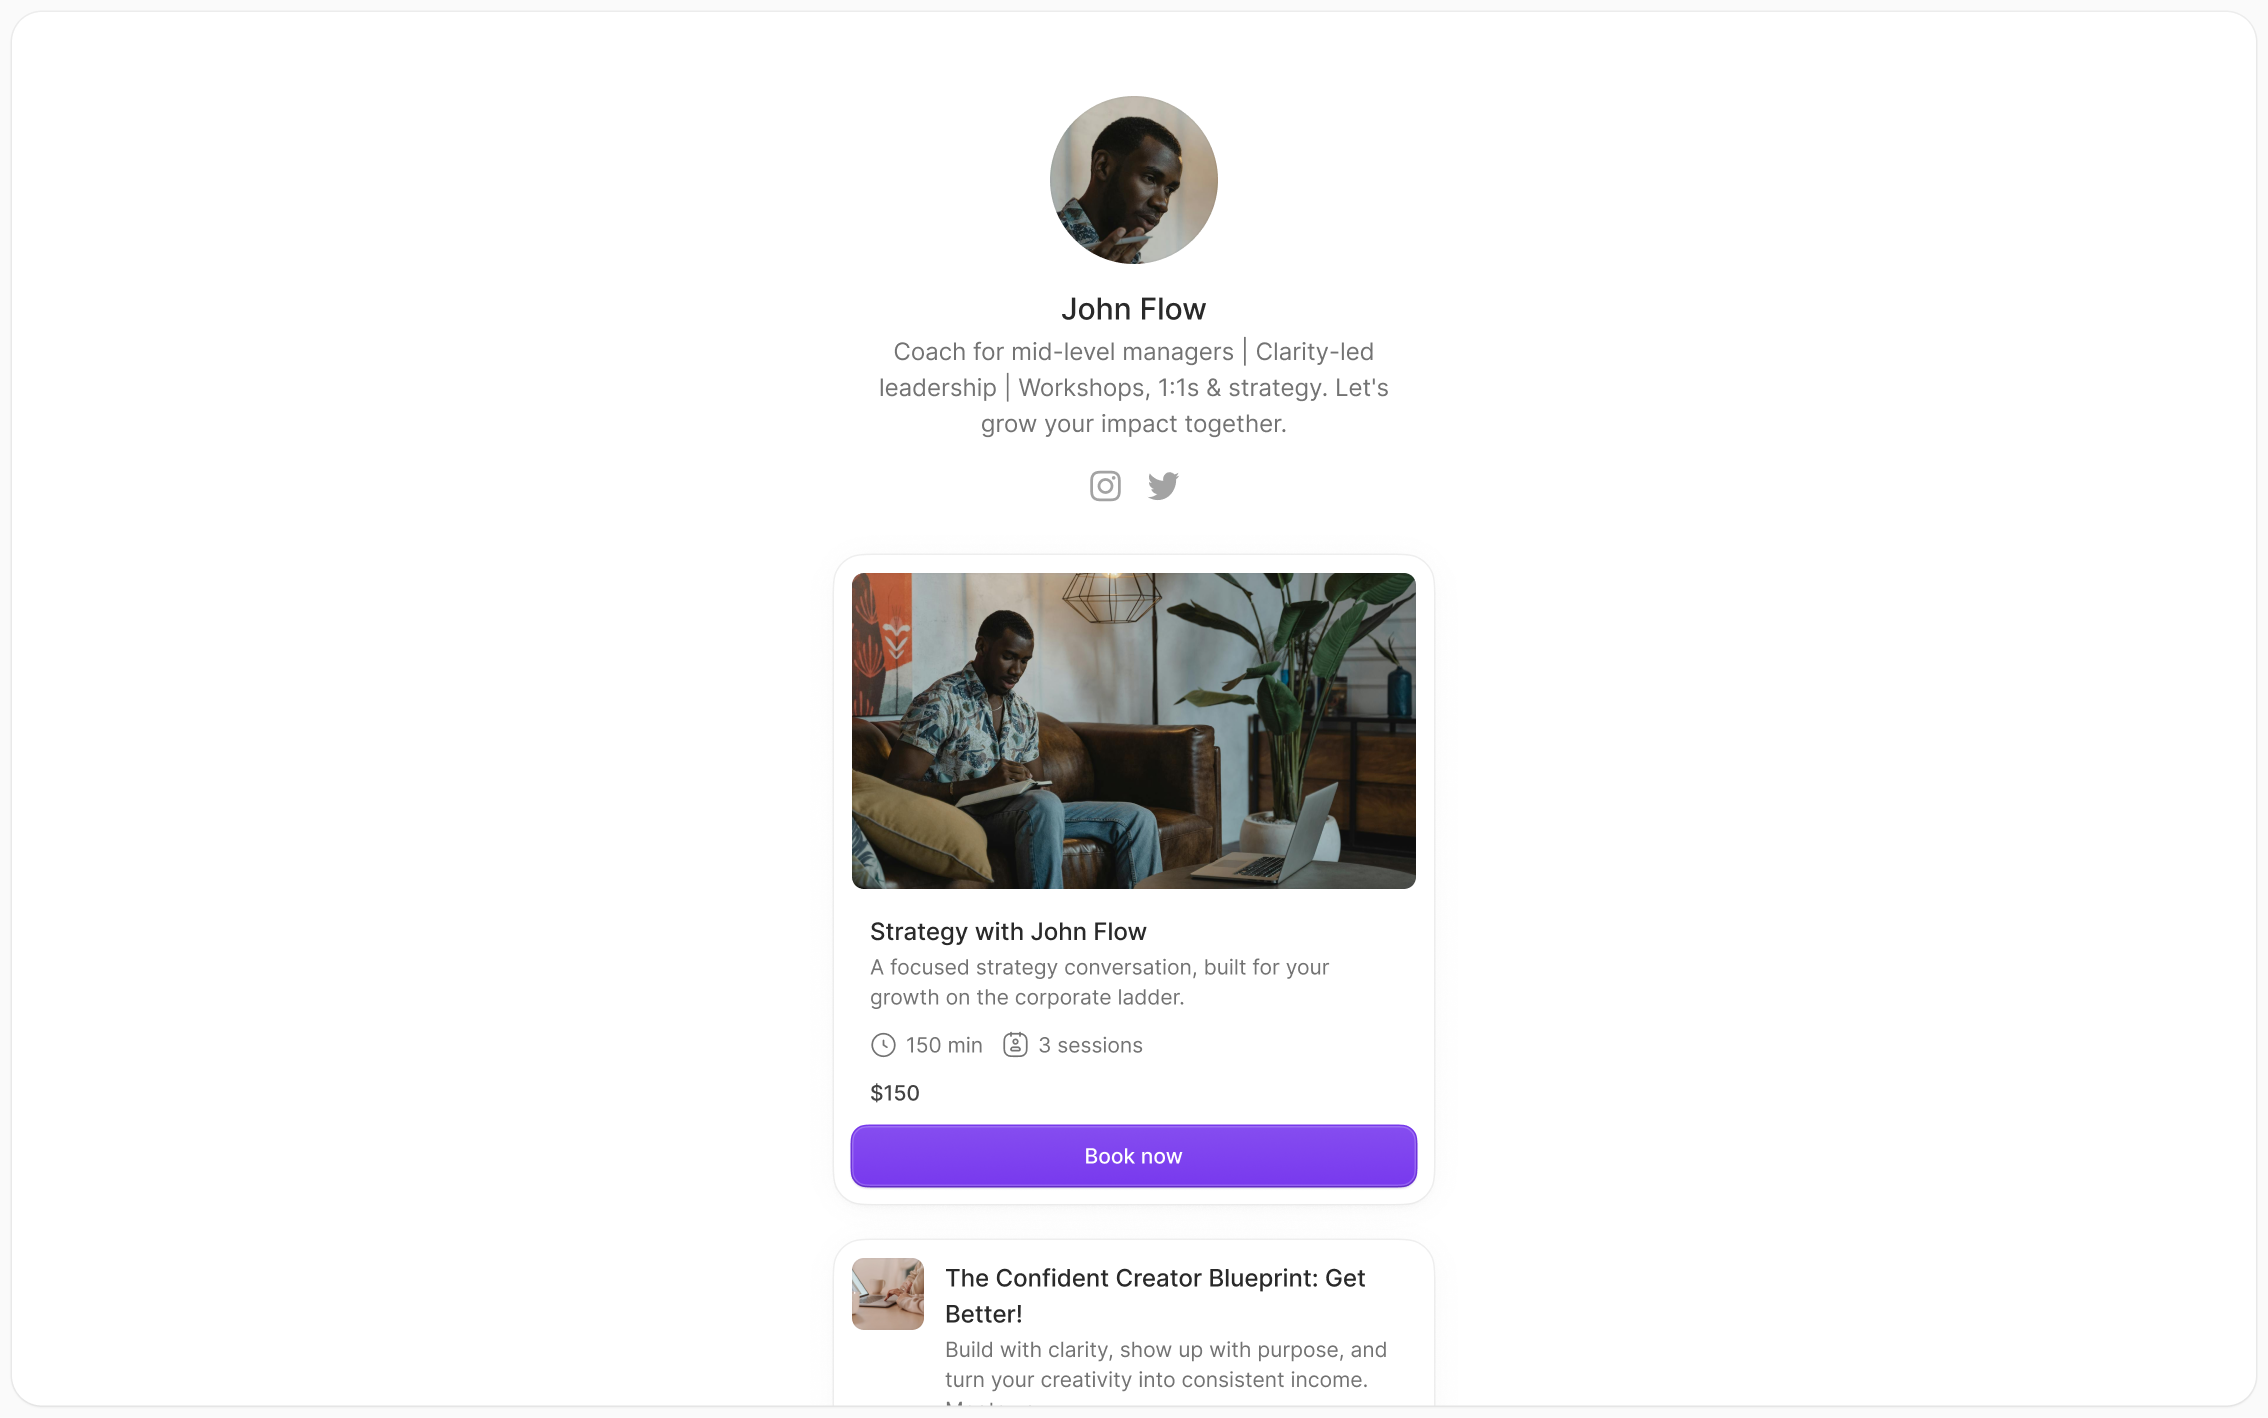The height and width of the screenshot is (1418, 2268).
Task: Click the clock icon beside 150 min
Action: [883, 1045]
